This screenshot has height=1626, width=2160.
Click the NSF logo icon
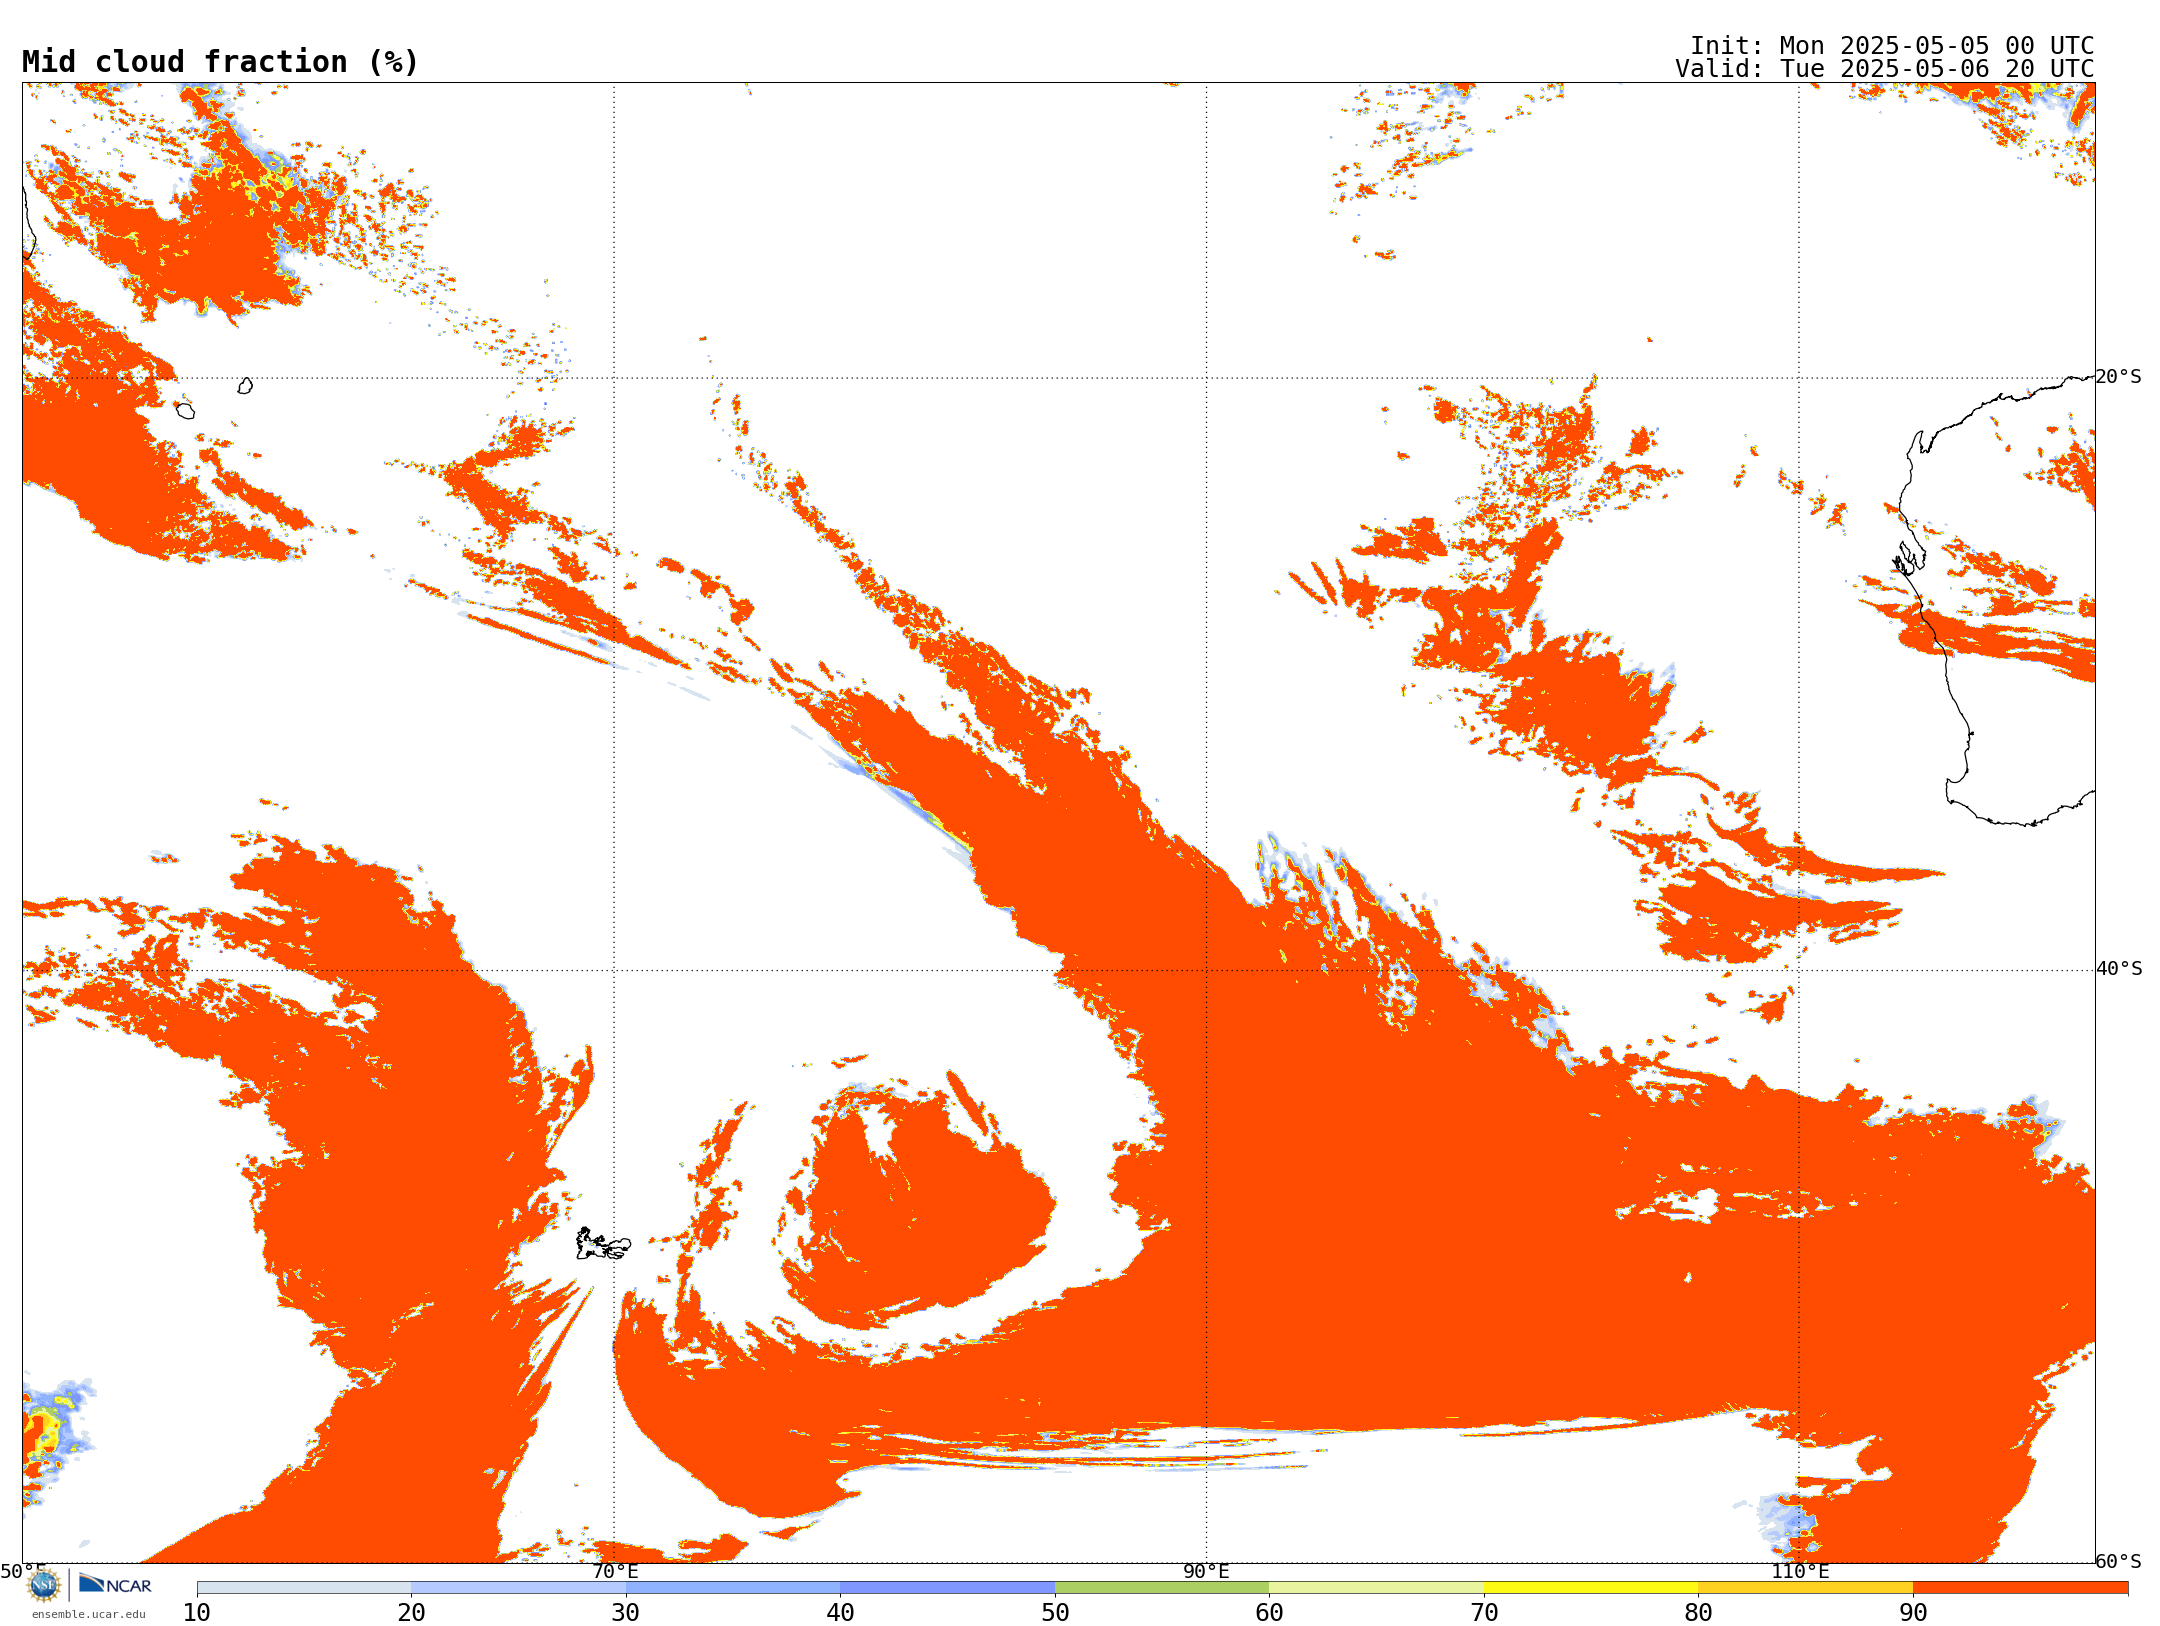click(44, 1585)
